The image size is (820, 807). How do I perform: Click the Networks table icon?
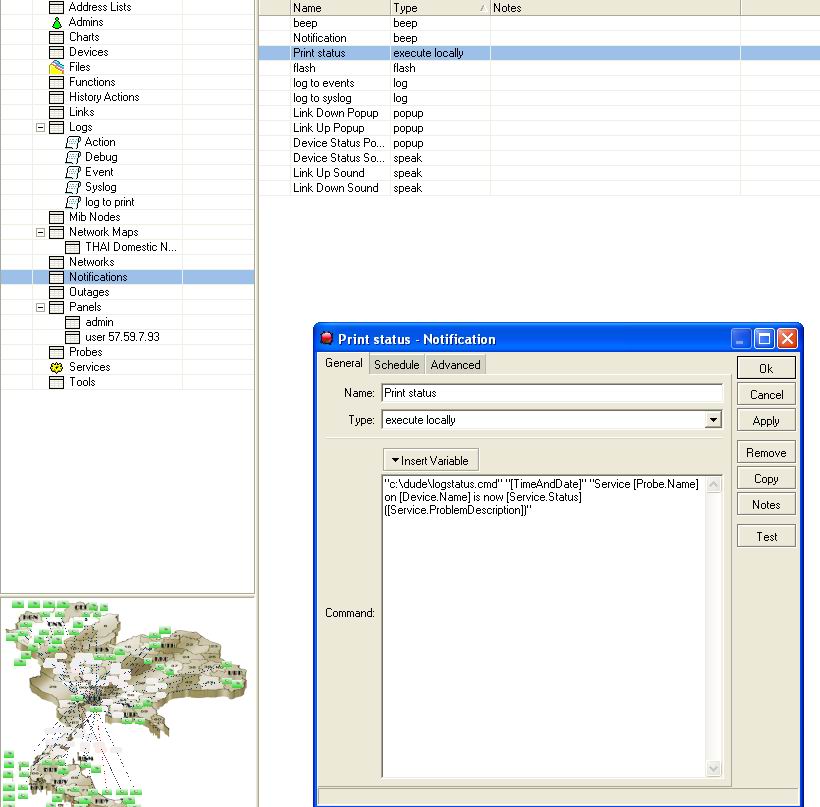point(56,263)
